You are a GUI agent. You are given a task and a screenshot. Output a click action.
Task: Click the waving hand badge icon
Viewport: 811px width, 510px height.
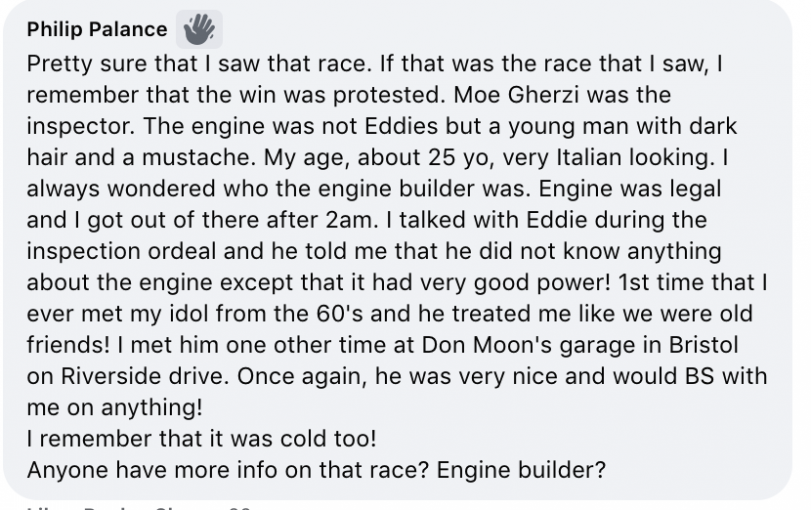click(199, 29)
